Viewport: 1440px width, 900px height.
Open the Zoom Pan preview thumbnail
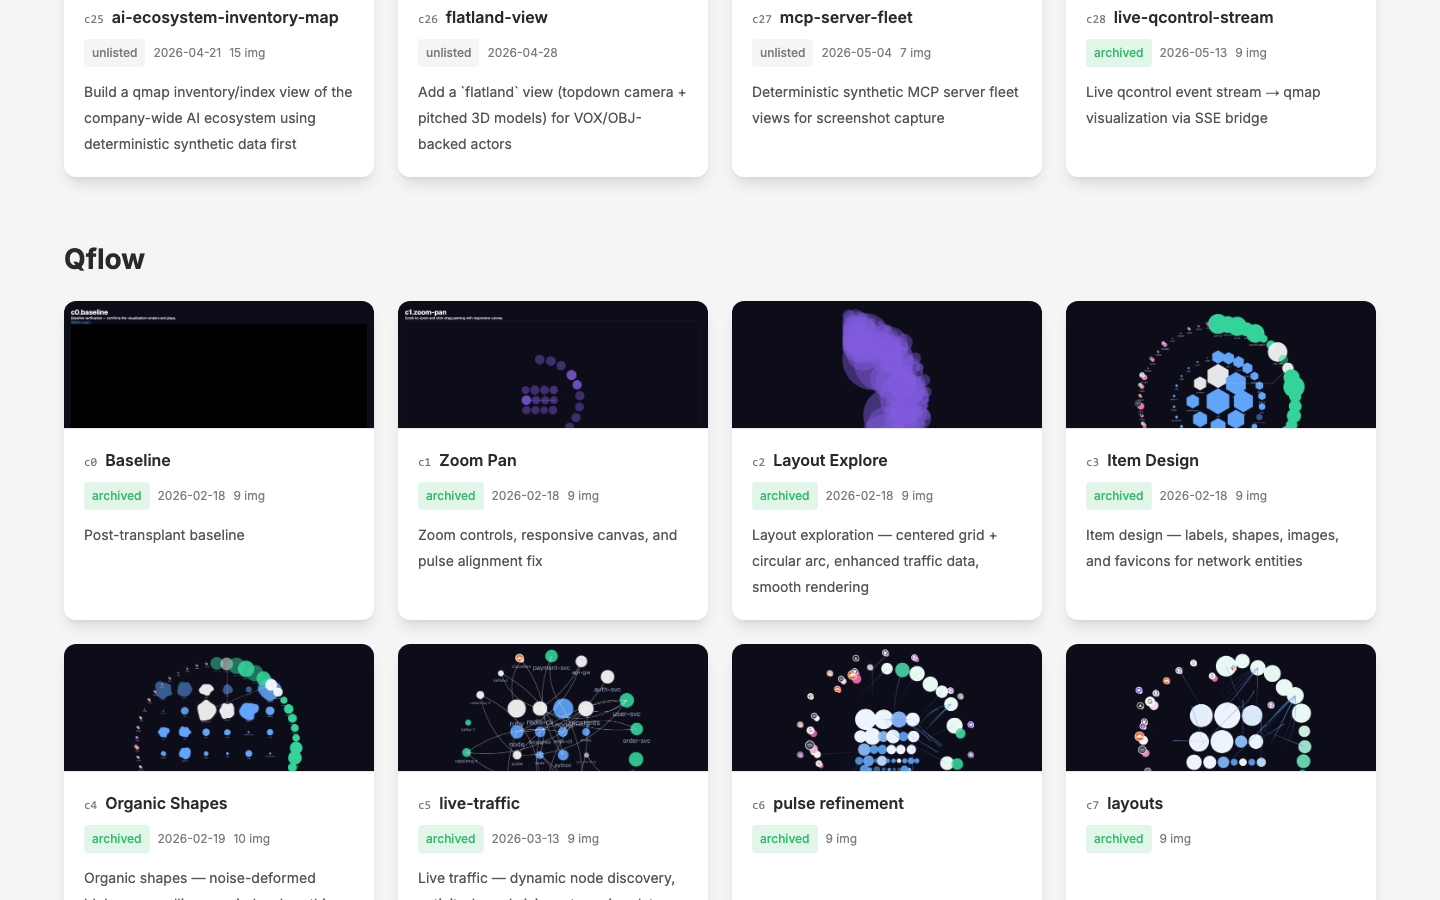click(x=553, y=364)
